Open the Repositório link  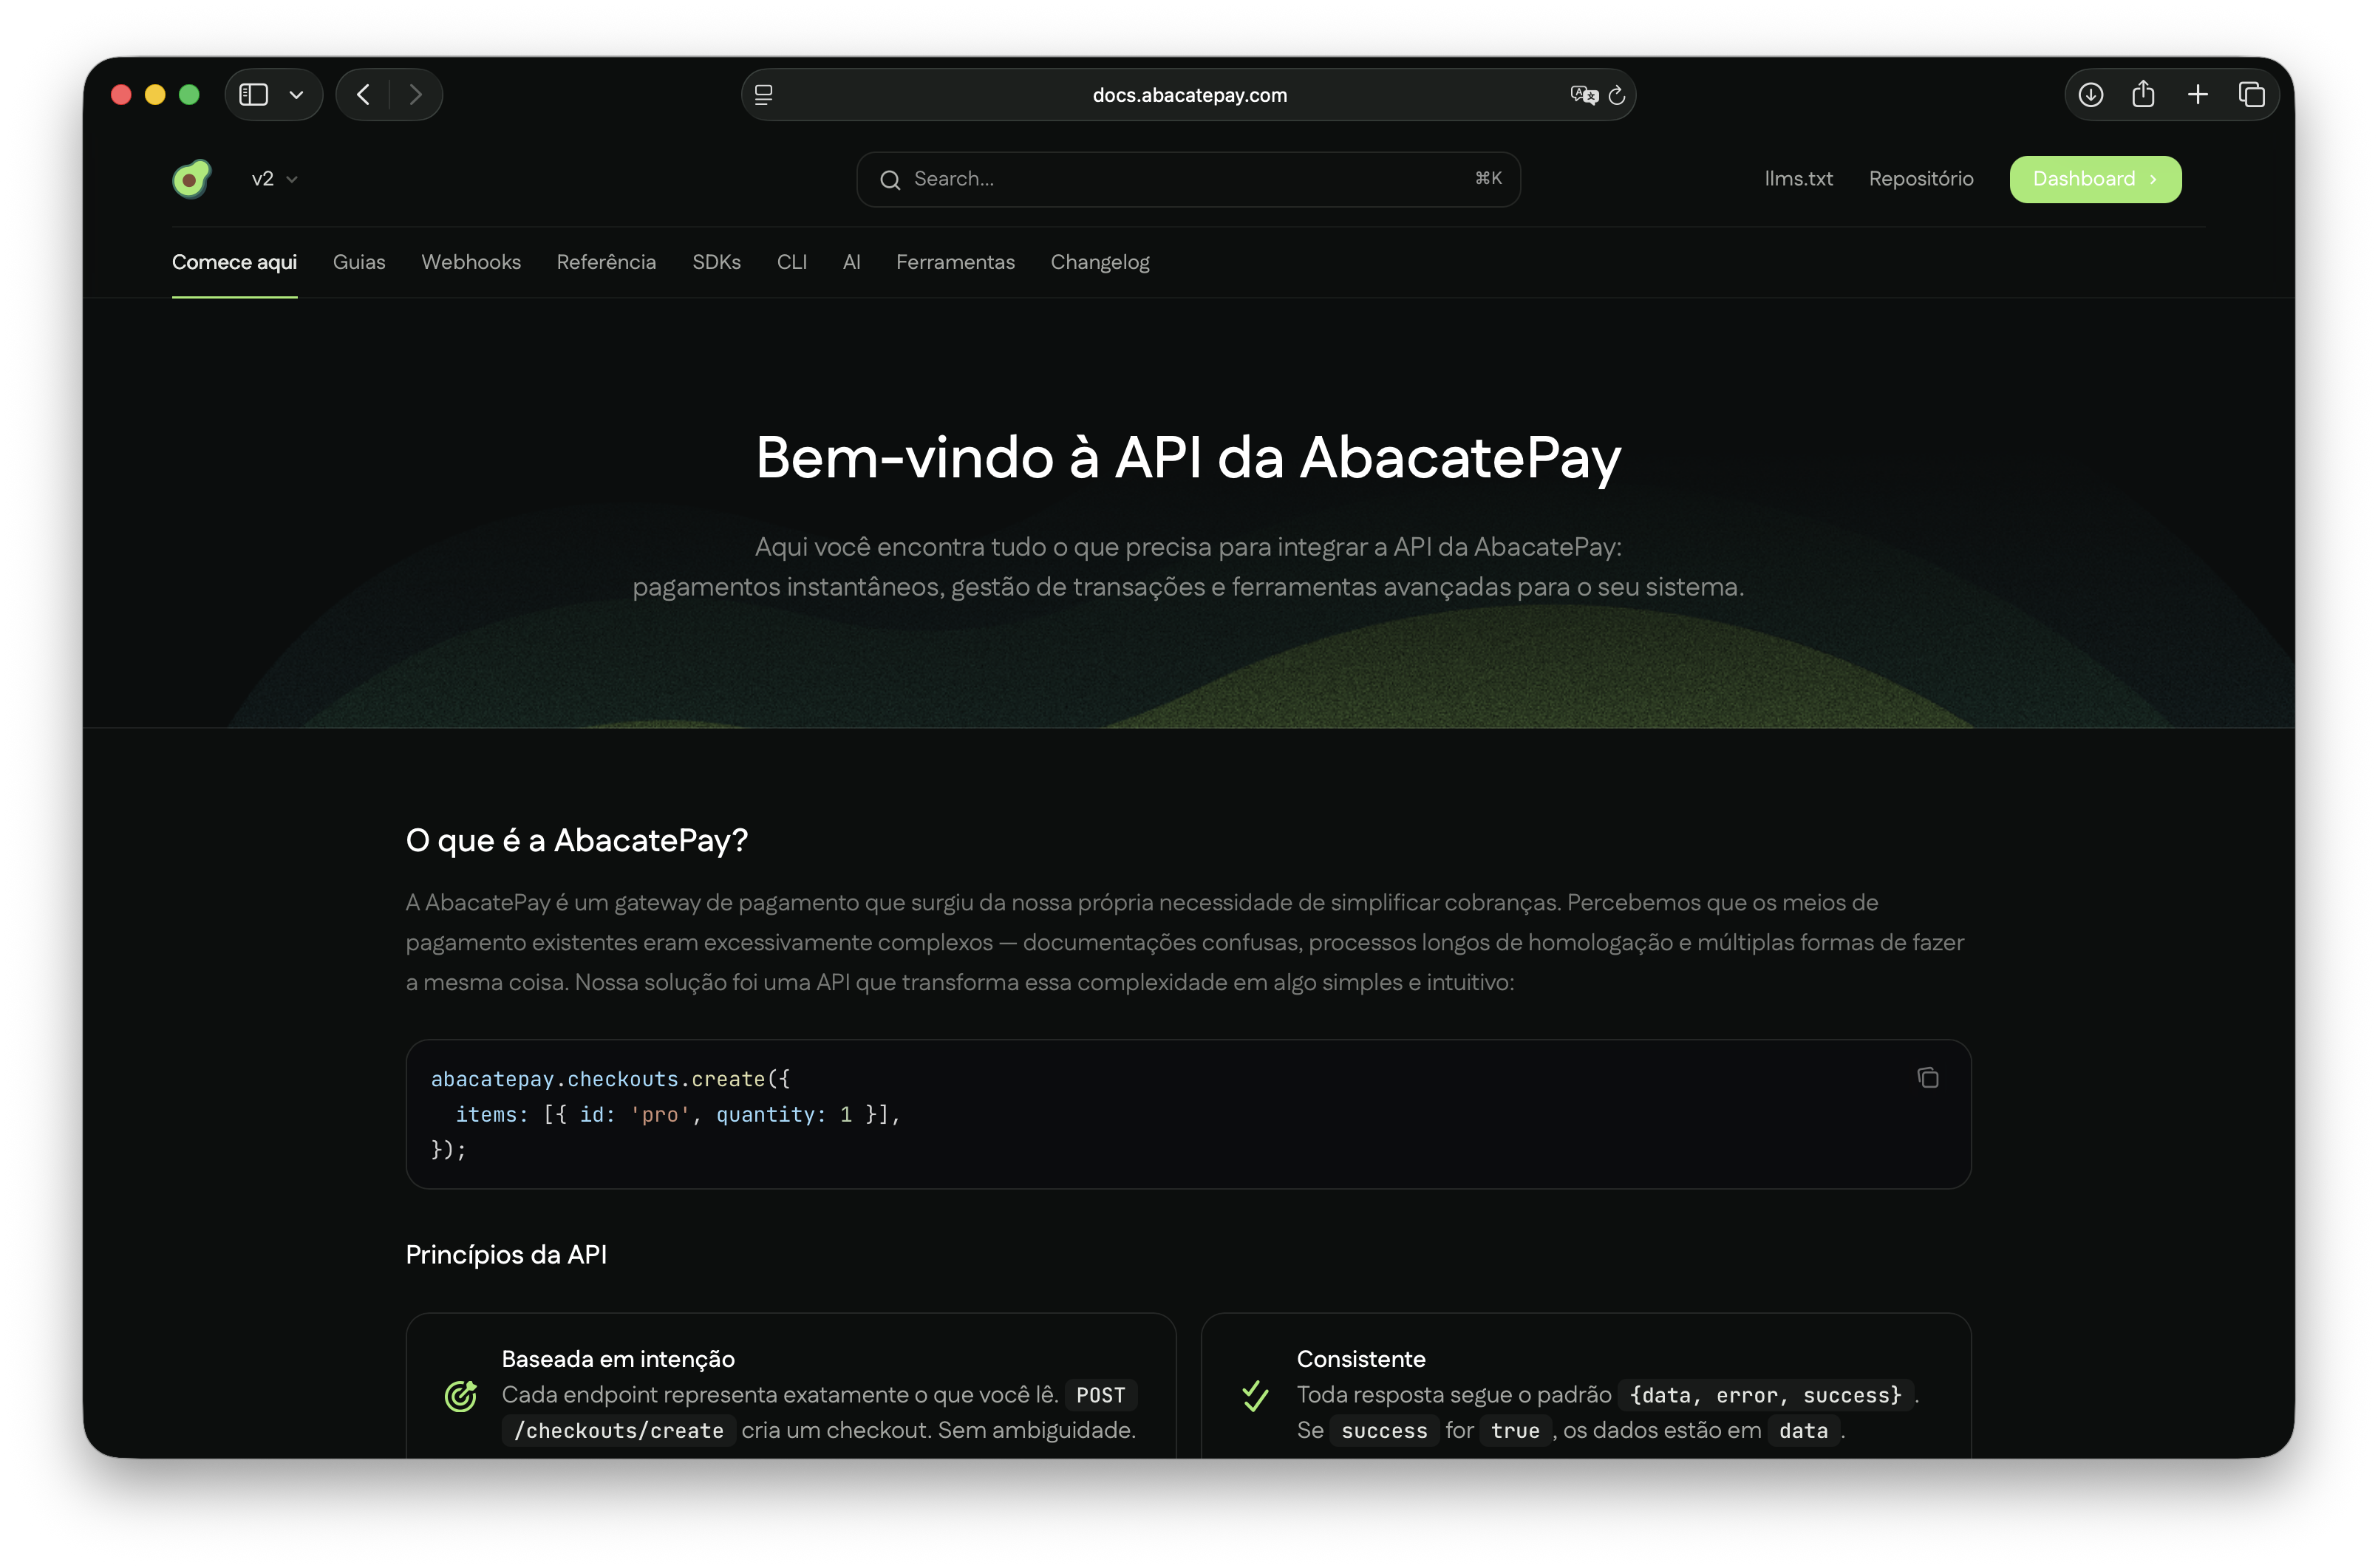pos(1920,179)
